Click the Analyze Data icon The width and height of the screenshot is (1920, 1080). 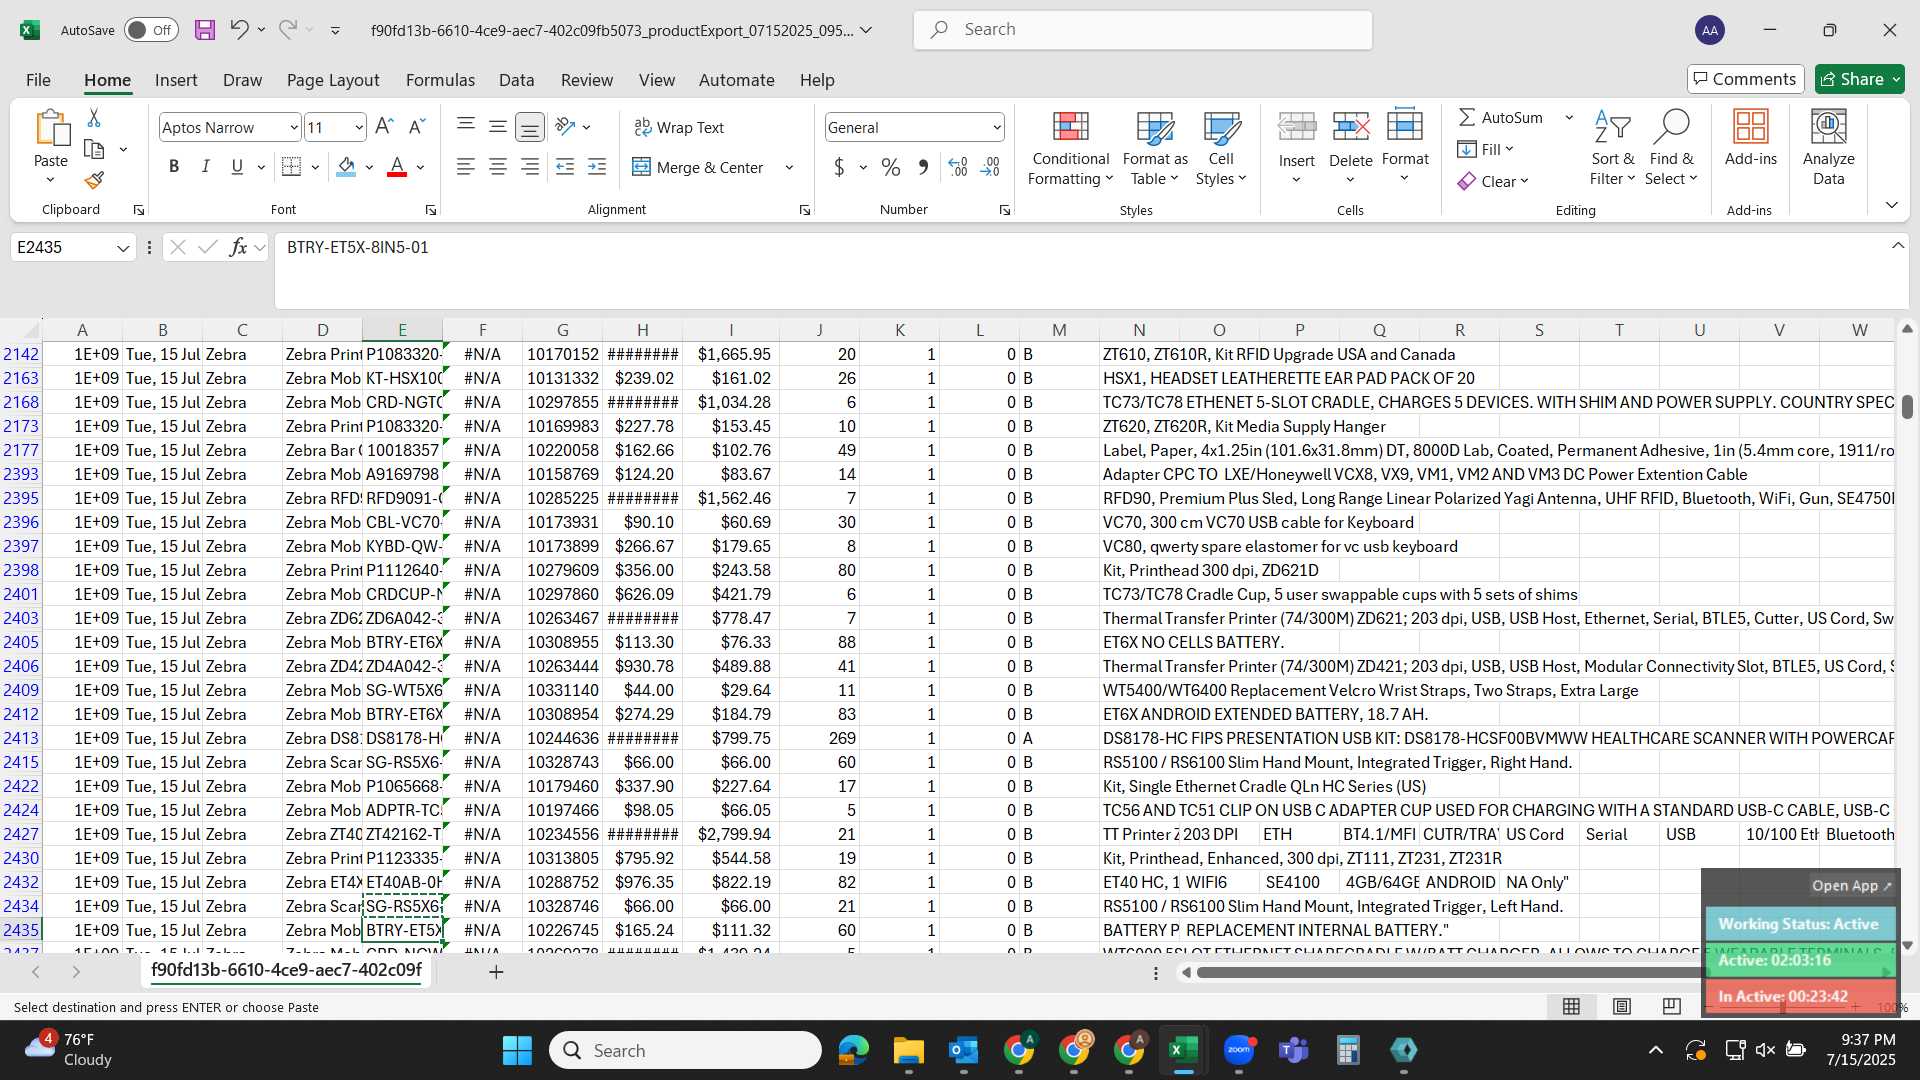(1829, 148)
